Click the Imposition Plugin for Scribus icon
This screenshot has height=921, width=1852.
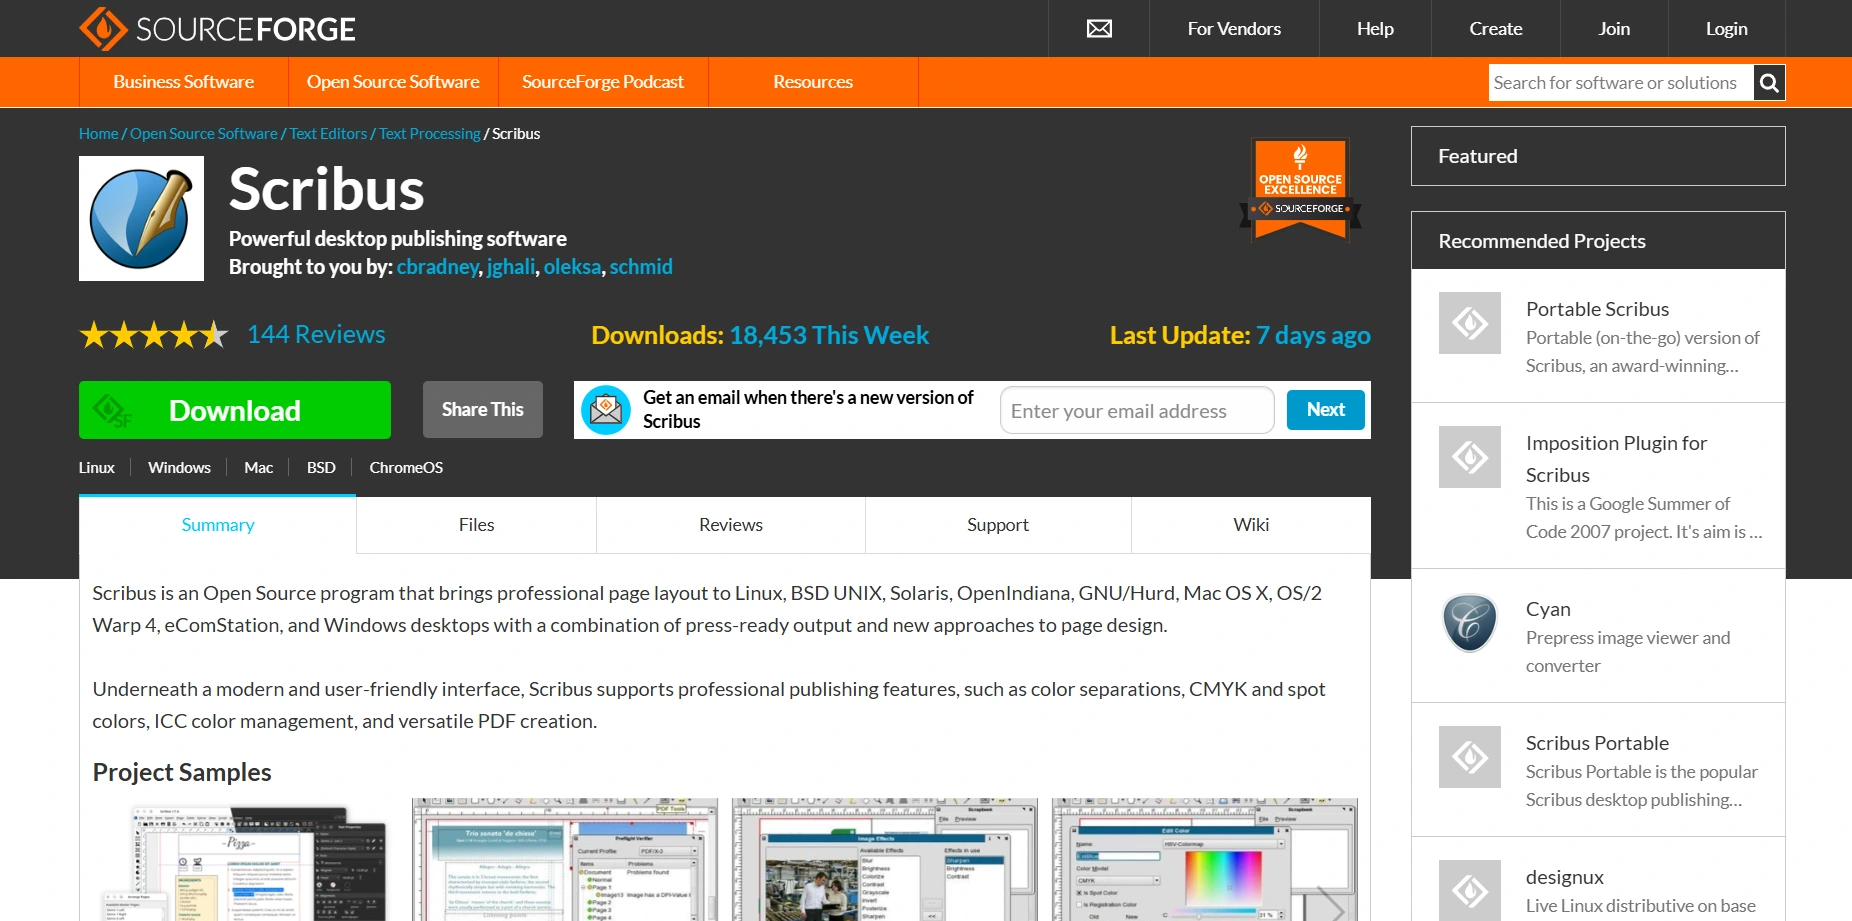point(1470,457)
